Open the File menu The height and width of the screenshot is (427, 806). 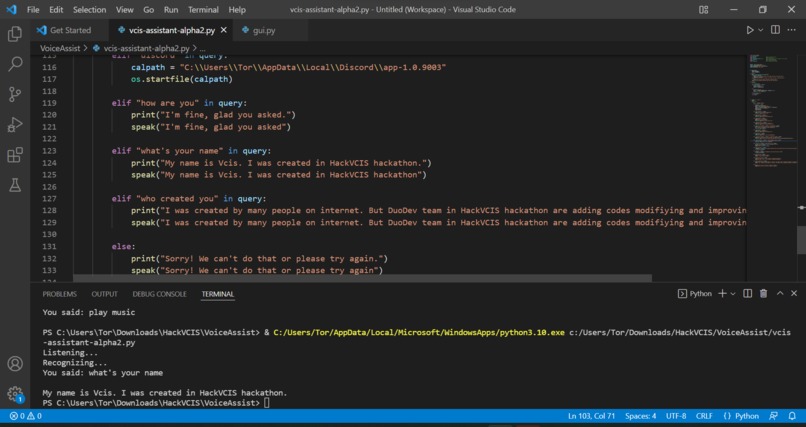pyautogui.click(x=33, y=10)
